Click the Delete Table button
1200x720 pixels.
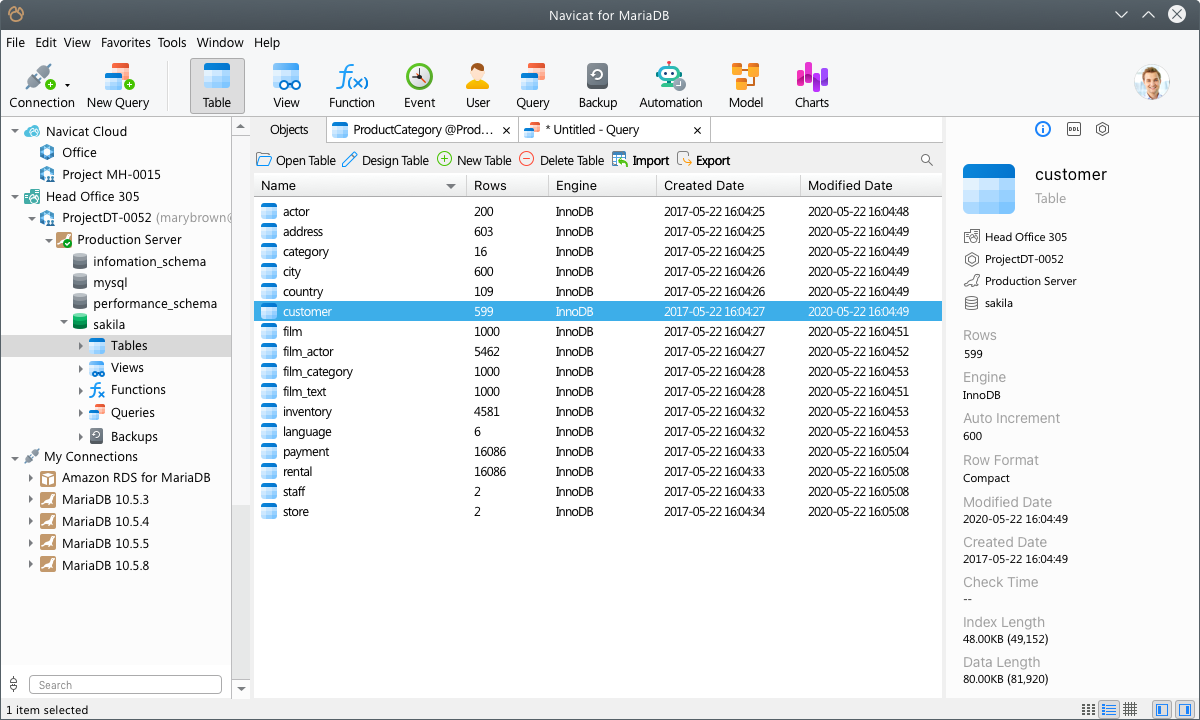(x=562, y=160)
